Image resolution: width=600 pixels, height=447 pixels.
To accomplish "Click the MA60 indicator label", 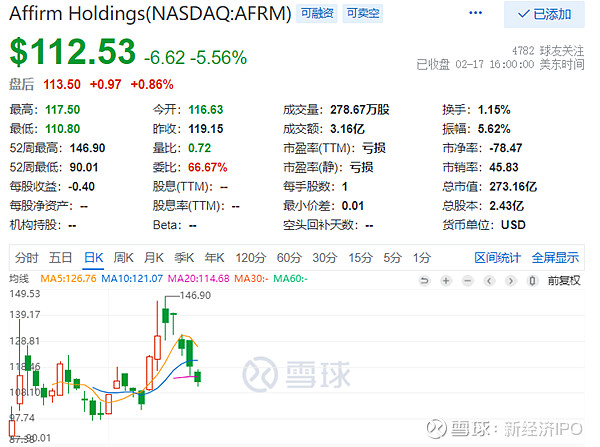I will (x=290, y=279).
